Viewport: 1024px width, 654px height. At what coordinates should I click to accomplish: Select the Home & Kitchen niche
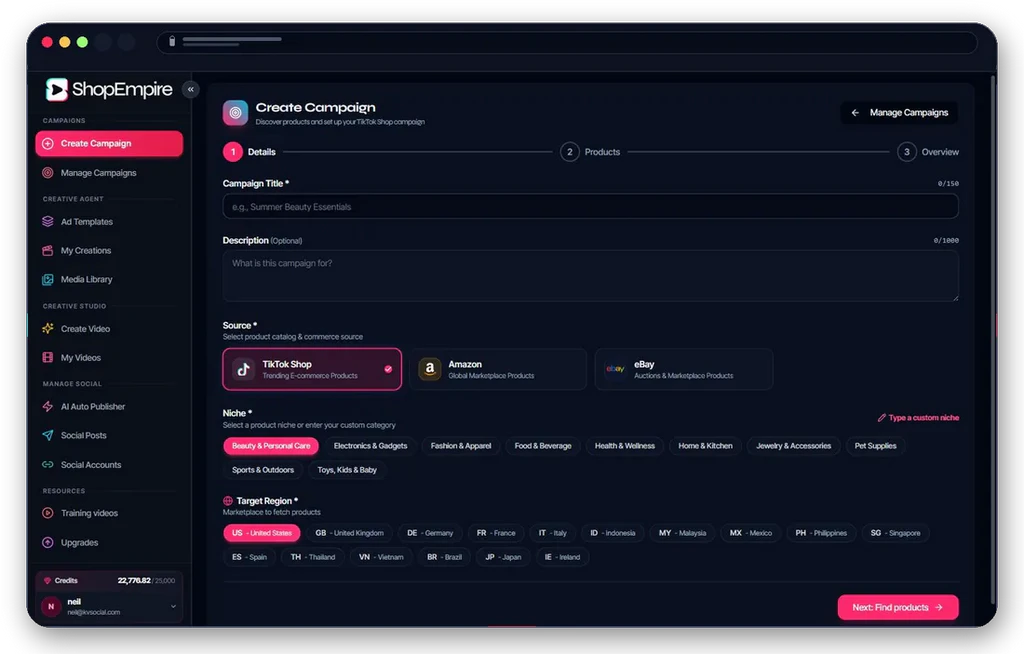point(705,446)
